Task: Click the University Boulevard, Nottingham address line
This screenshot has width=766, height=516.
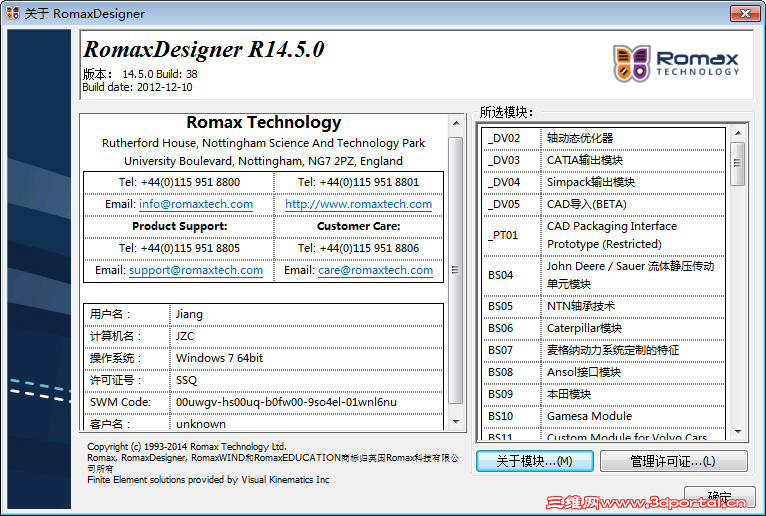Action: [x=263, y=161]
